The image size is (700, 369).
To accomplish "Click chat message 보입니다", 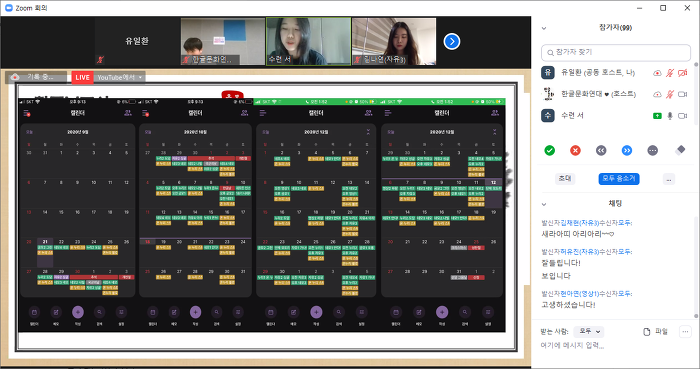I will click(556, 276).
